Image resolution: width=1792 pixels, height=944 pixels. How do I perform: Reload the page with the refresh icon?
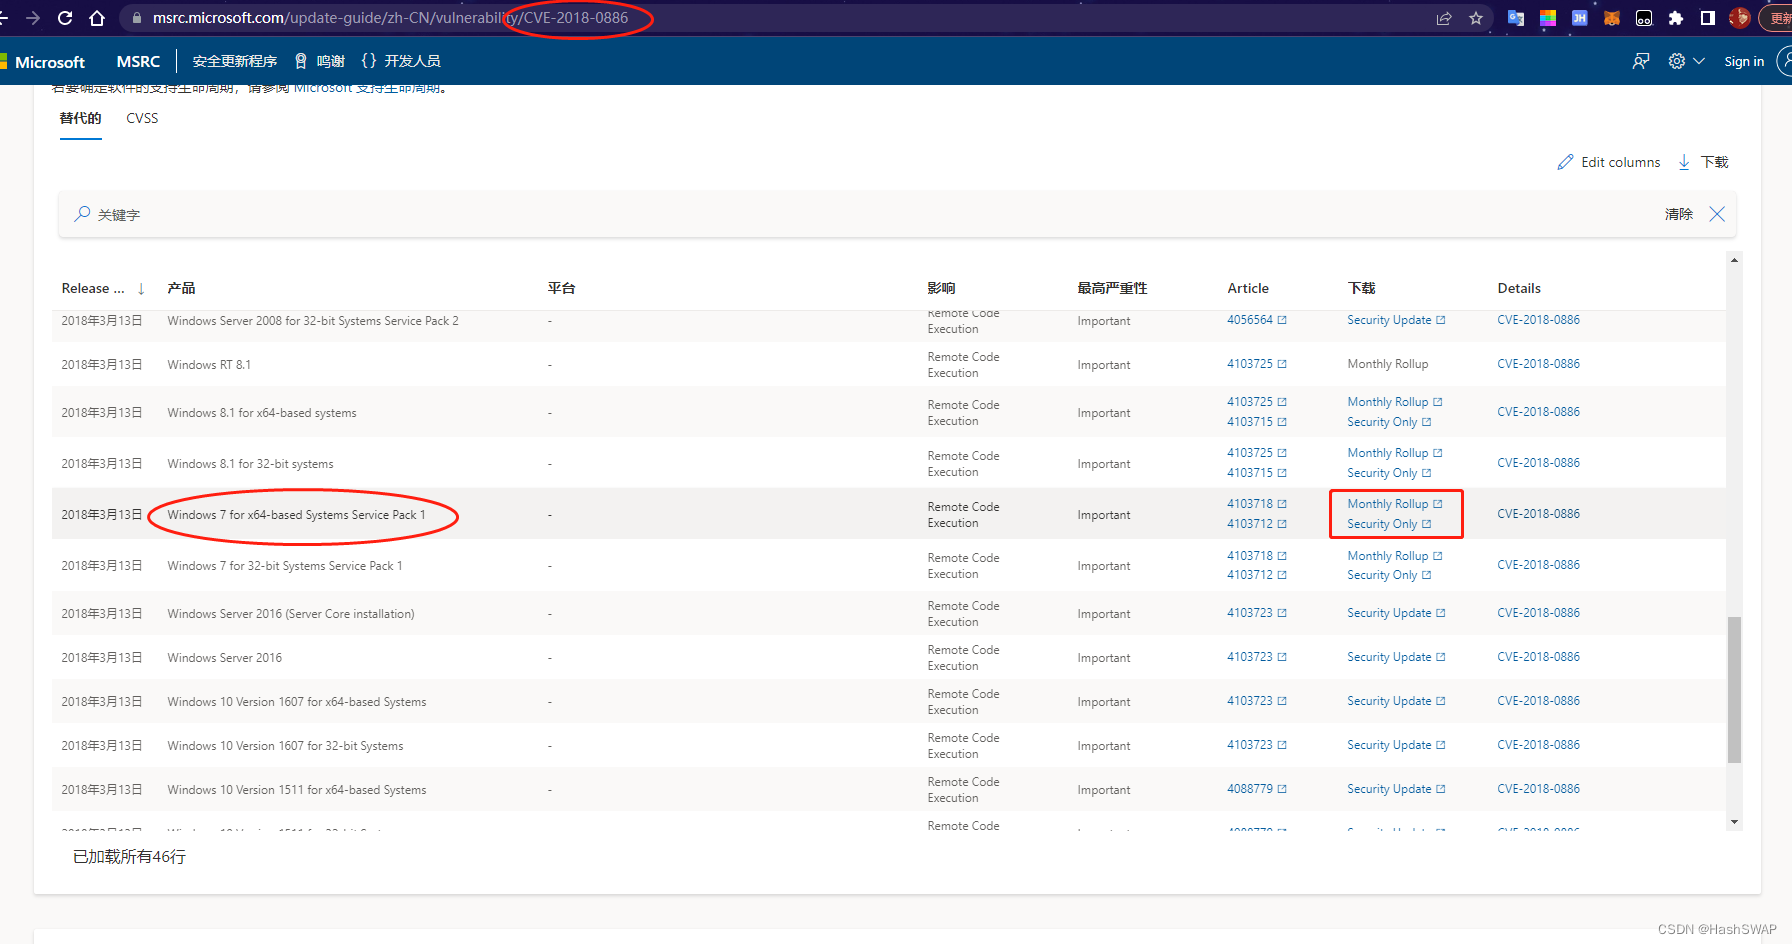tap(65, 18)
